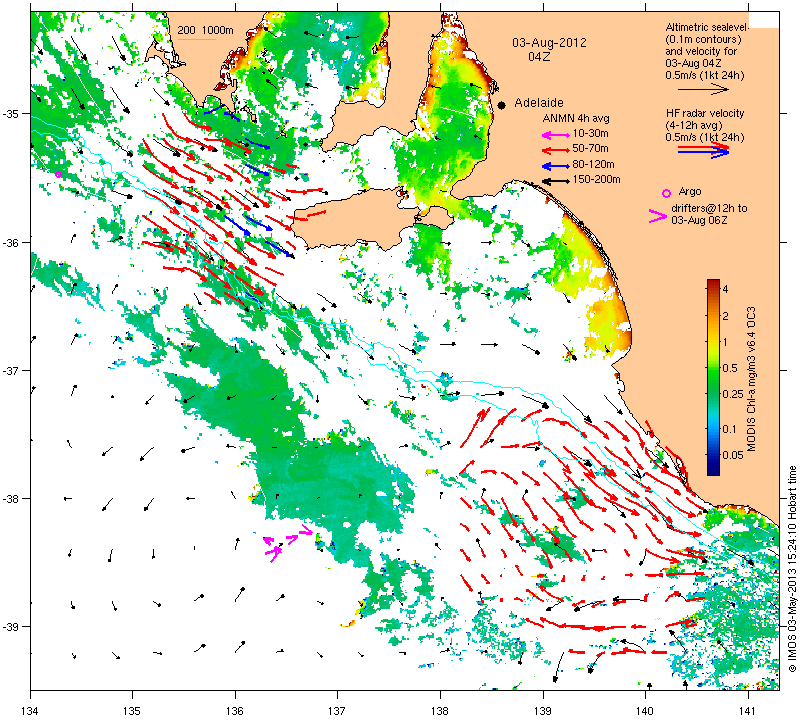Click the 'Altimetric sealevel' legend text
Viewport: 800px width, 720px height.
click(x=707, y=27)
